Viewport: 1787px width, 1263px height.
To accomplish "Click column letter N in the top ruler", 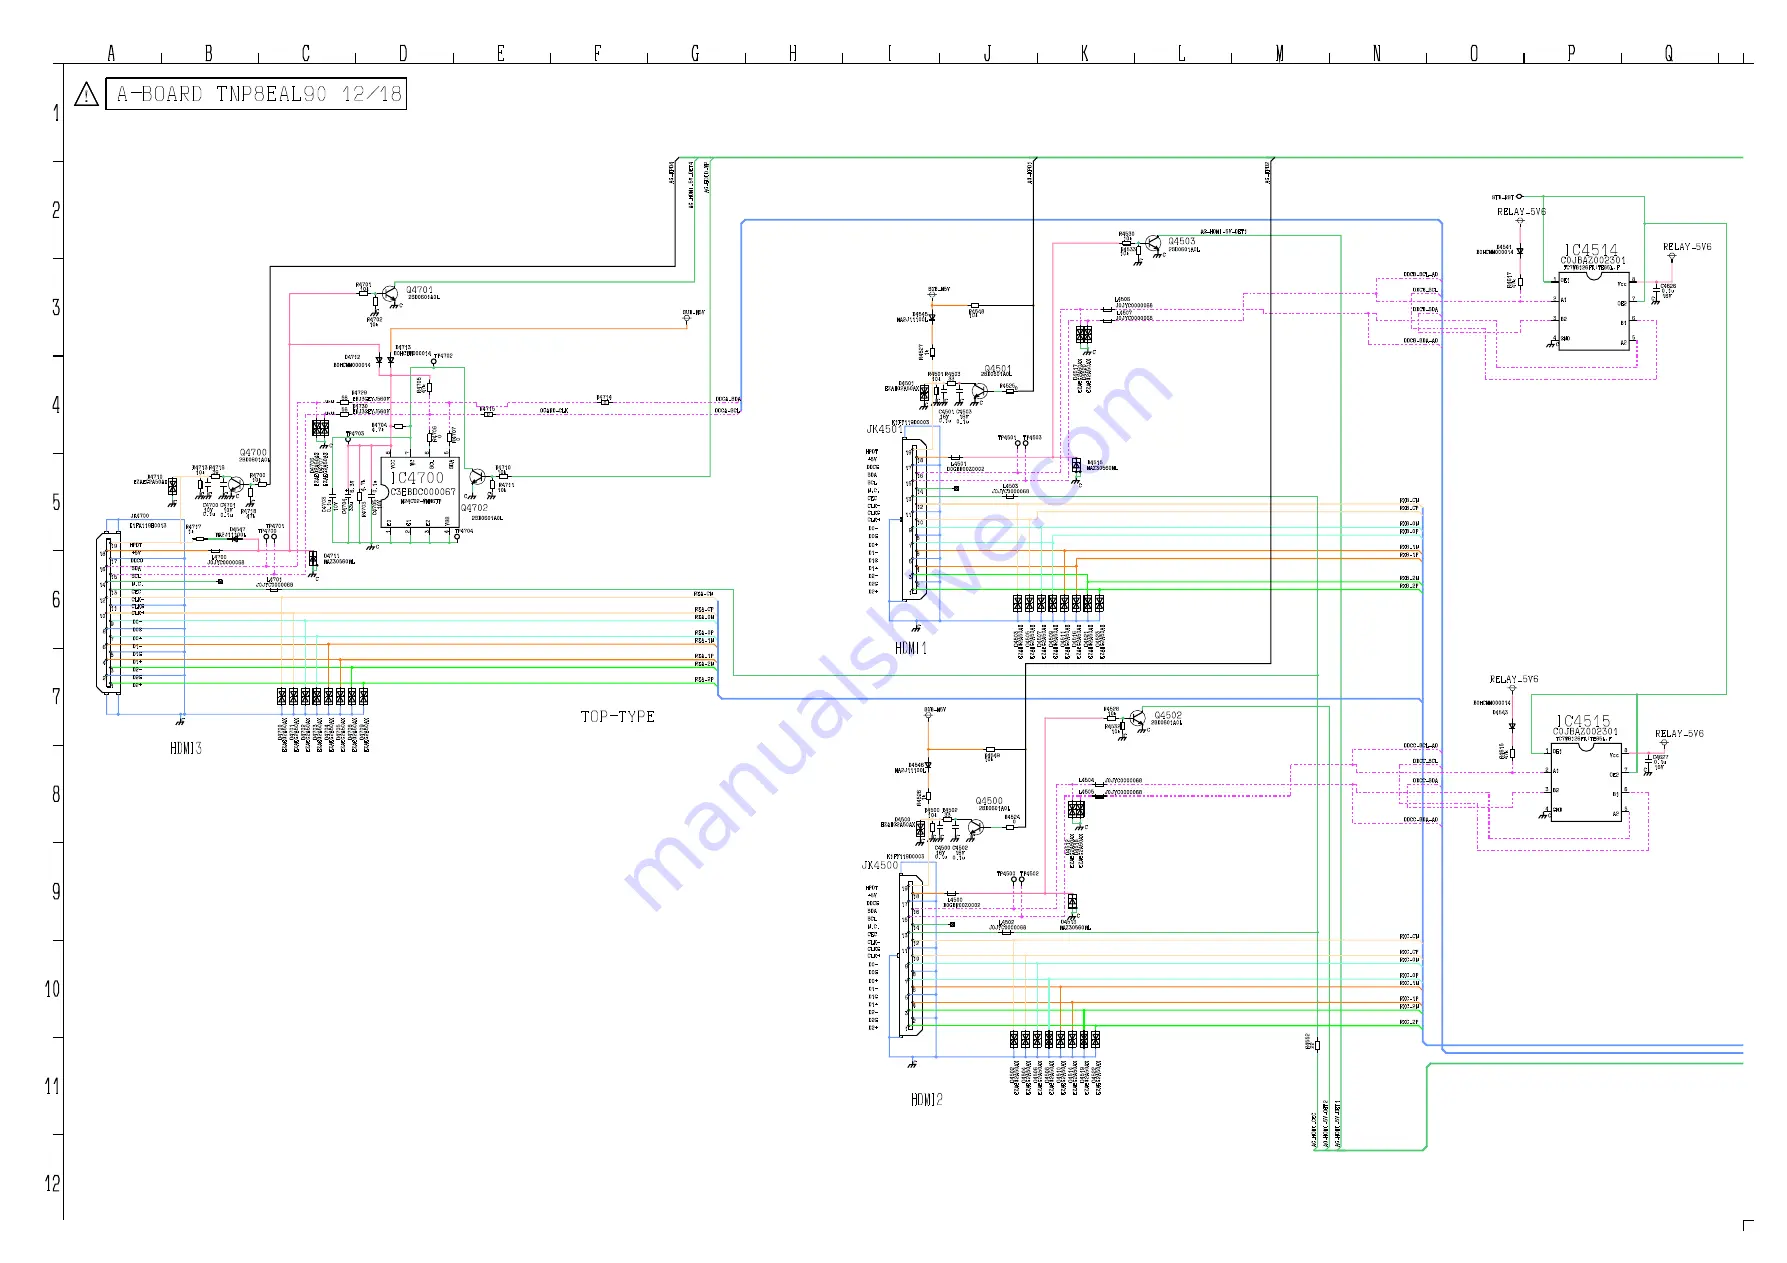I will pos(1377,54).
